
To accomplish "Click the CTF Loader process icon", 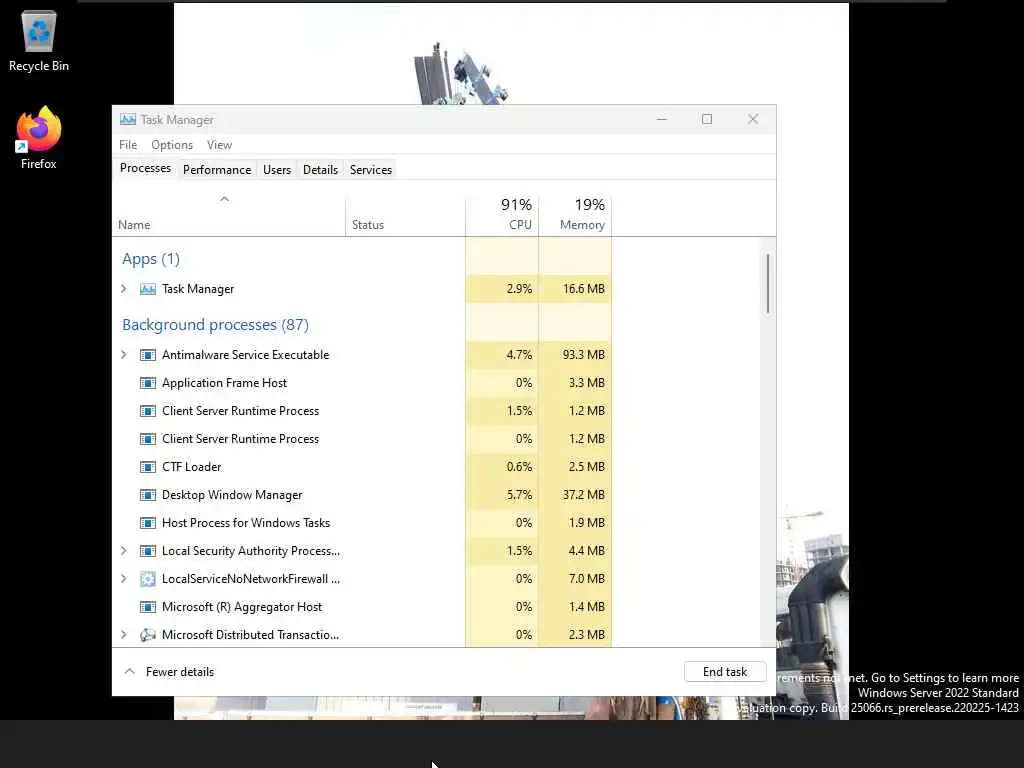I will (148, 467).
